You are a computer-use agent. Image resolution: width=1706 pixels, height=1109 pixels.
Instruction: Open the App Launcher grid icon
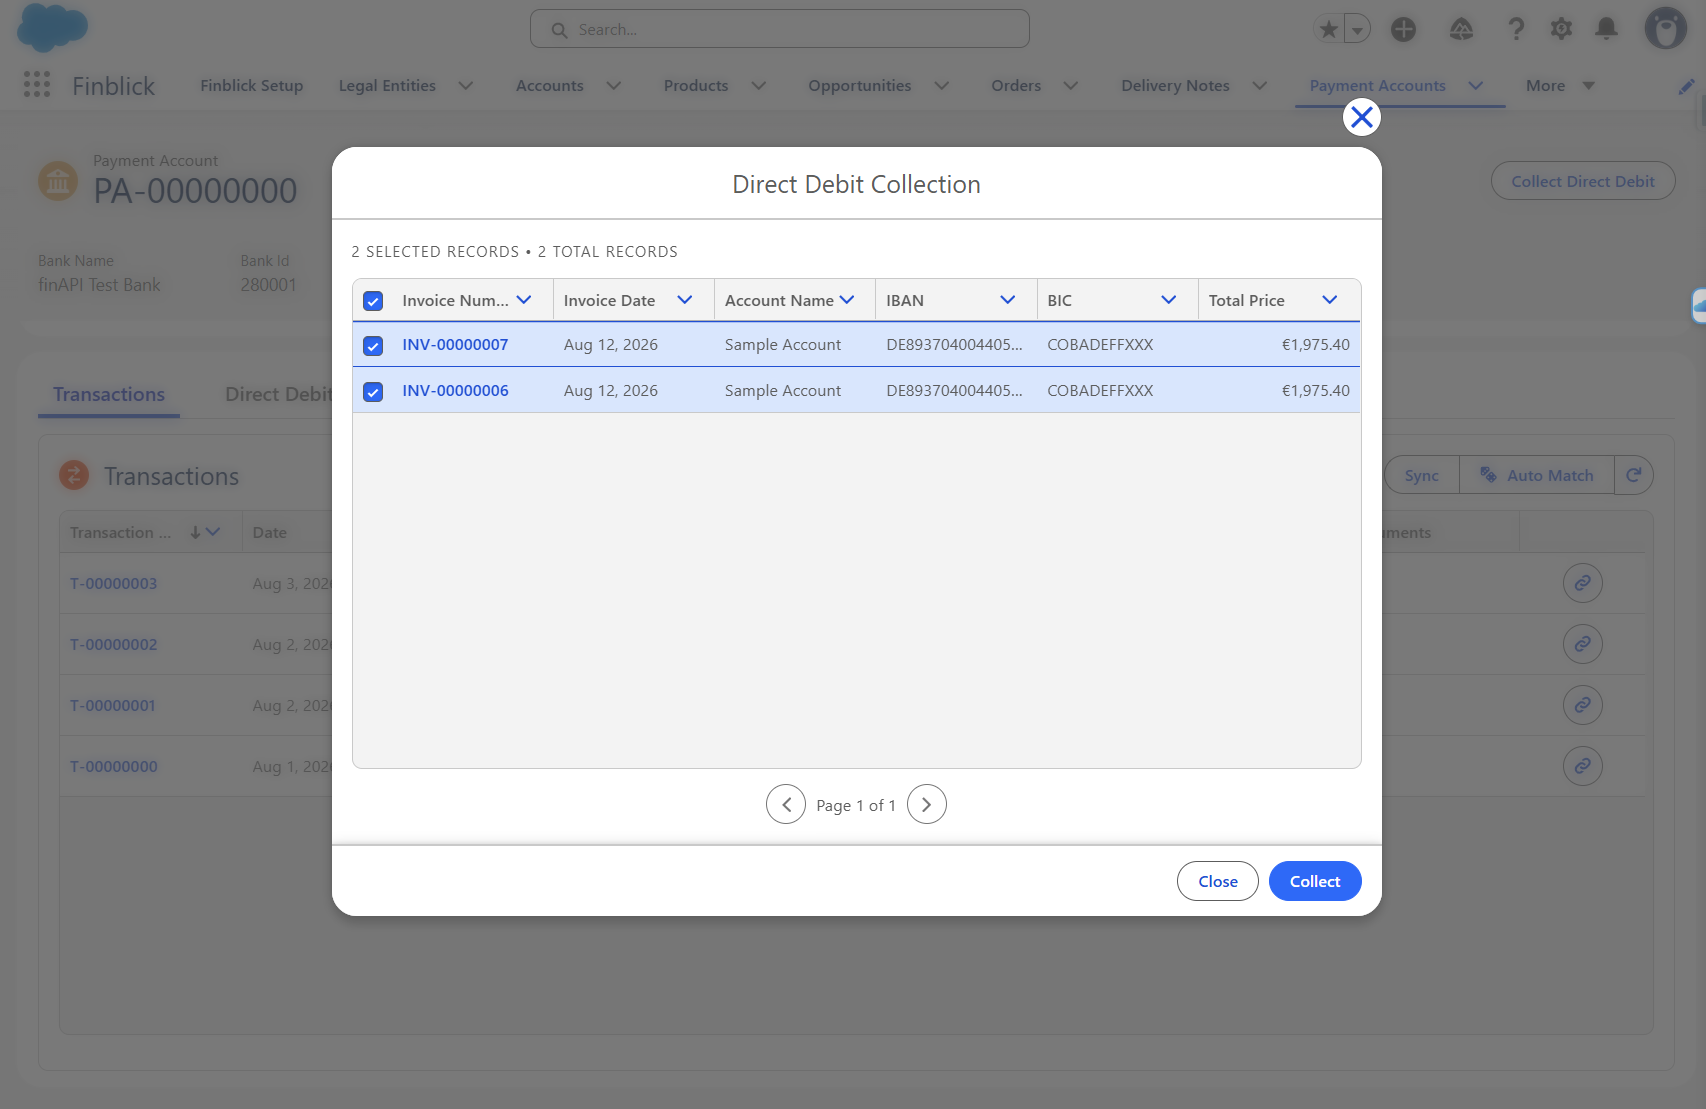(37, 85)
